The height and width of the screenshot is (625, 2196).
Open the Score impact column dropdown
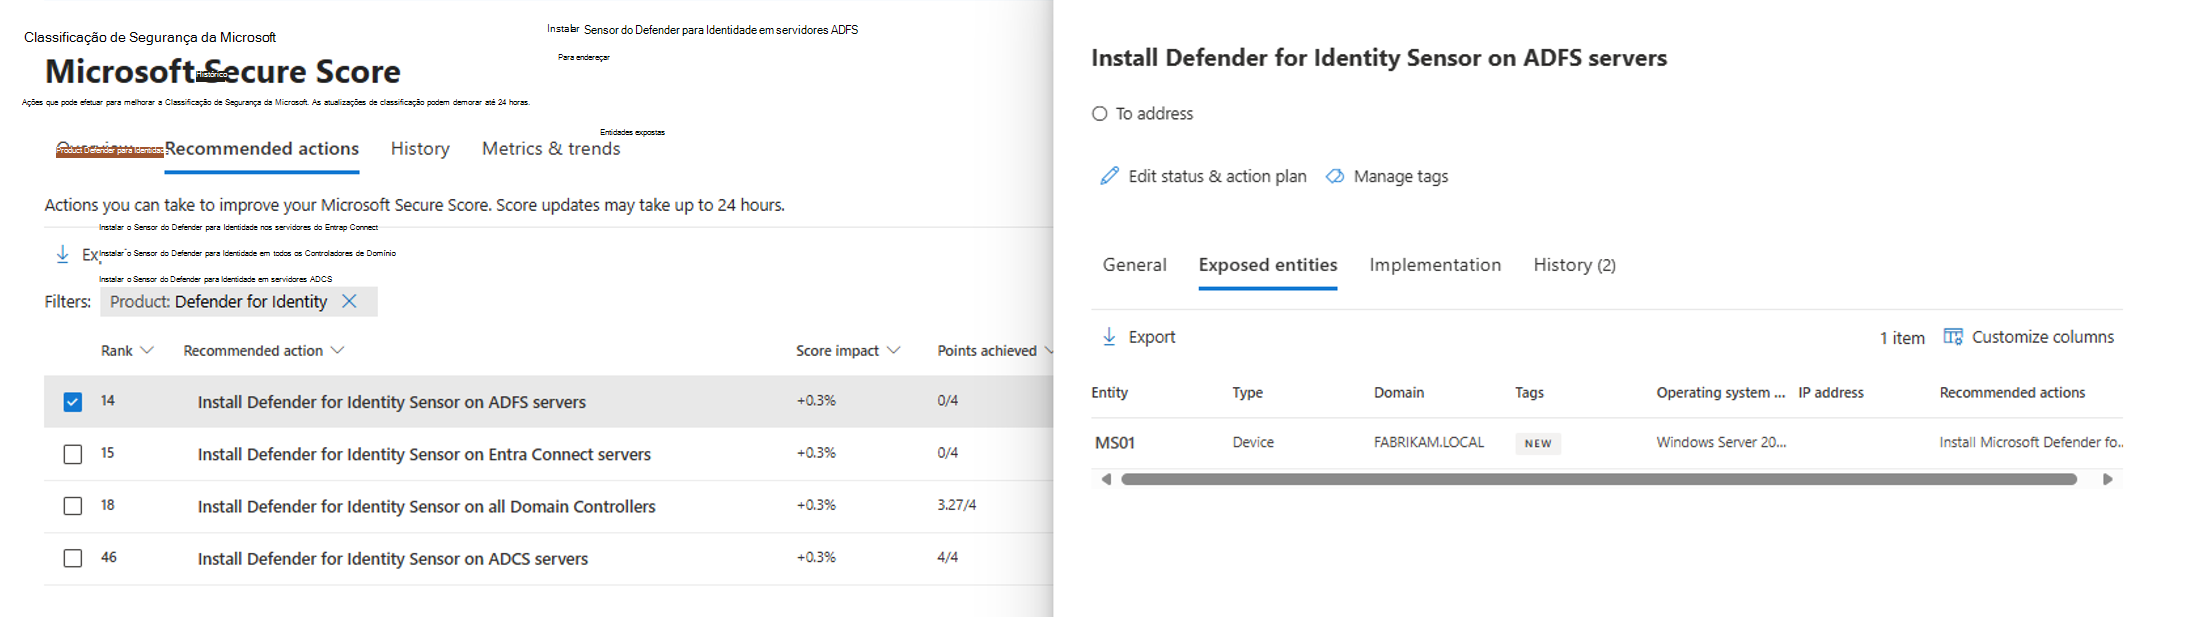[893, 350]
